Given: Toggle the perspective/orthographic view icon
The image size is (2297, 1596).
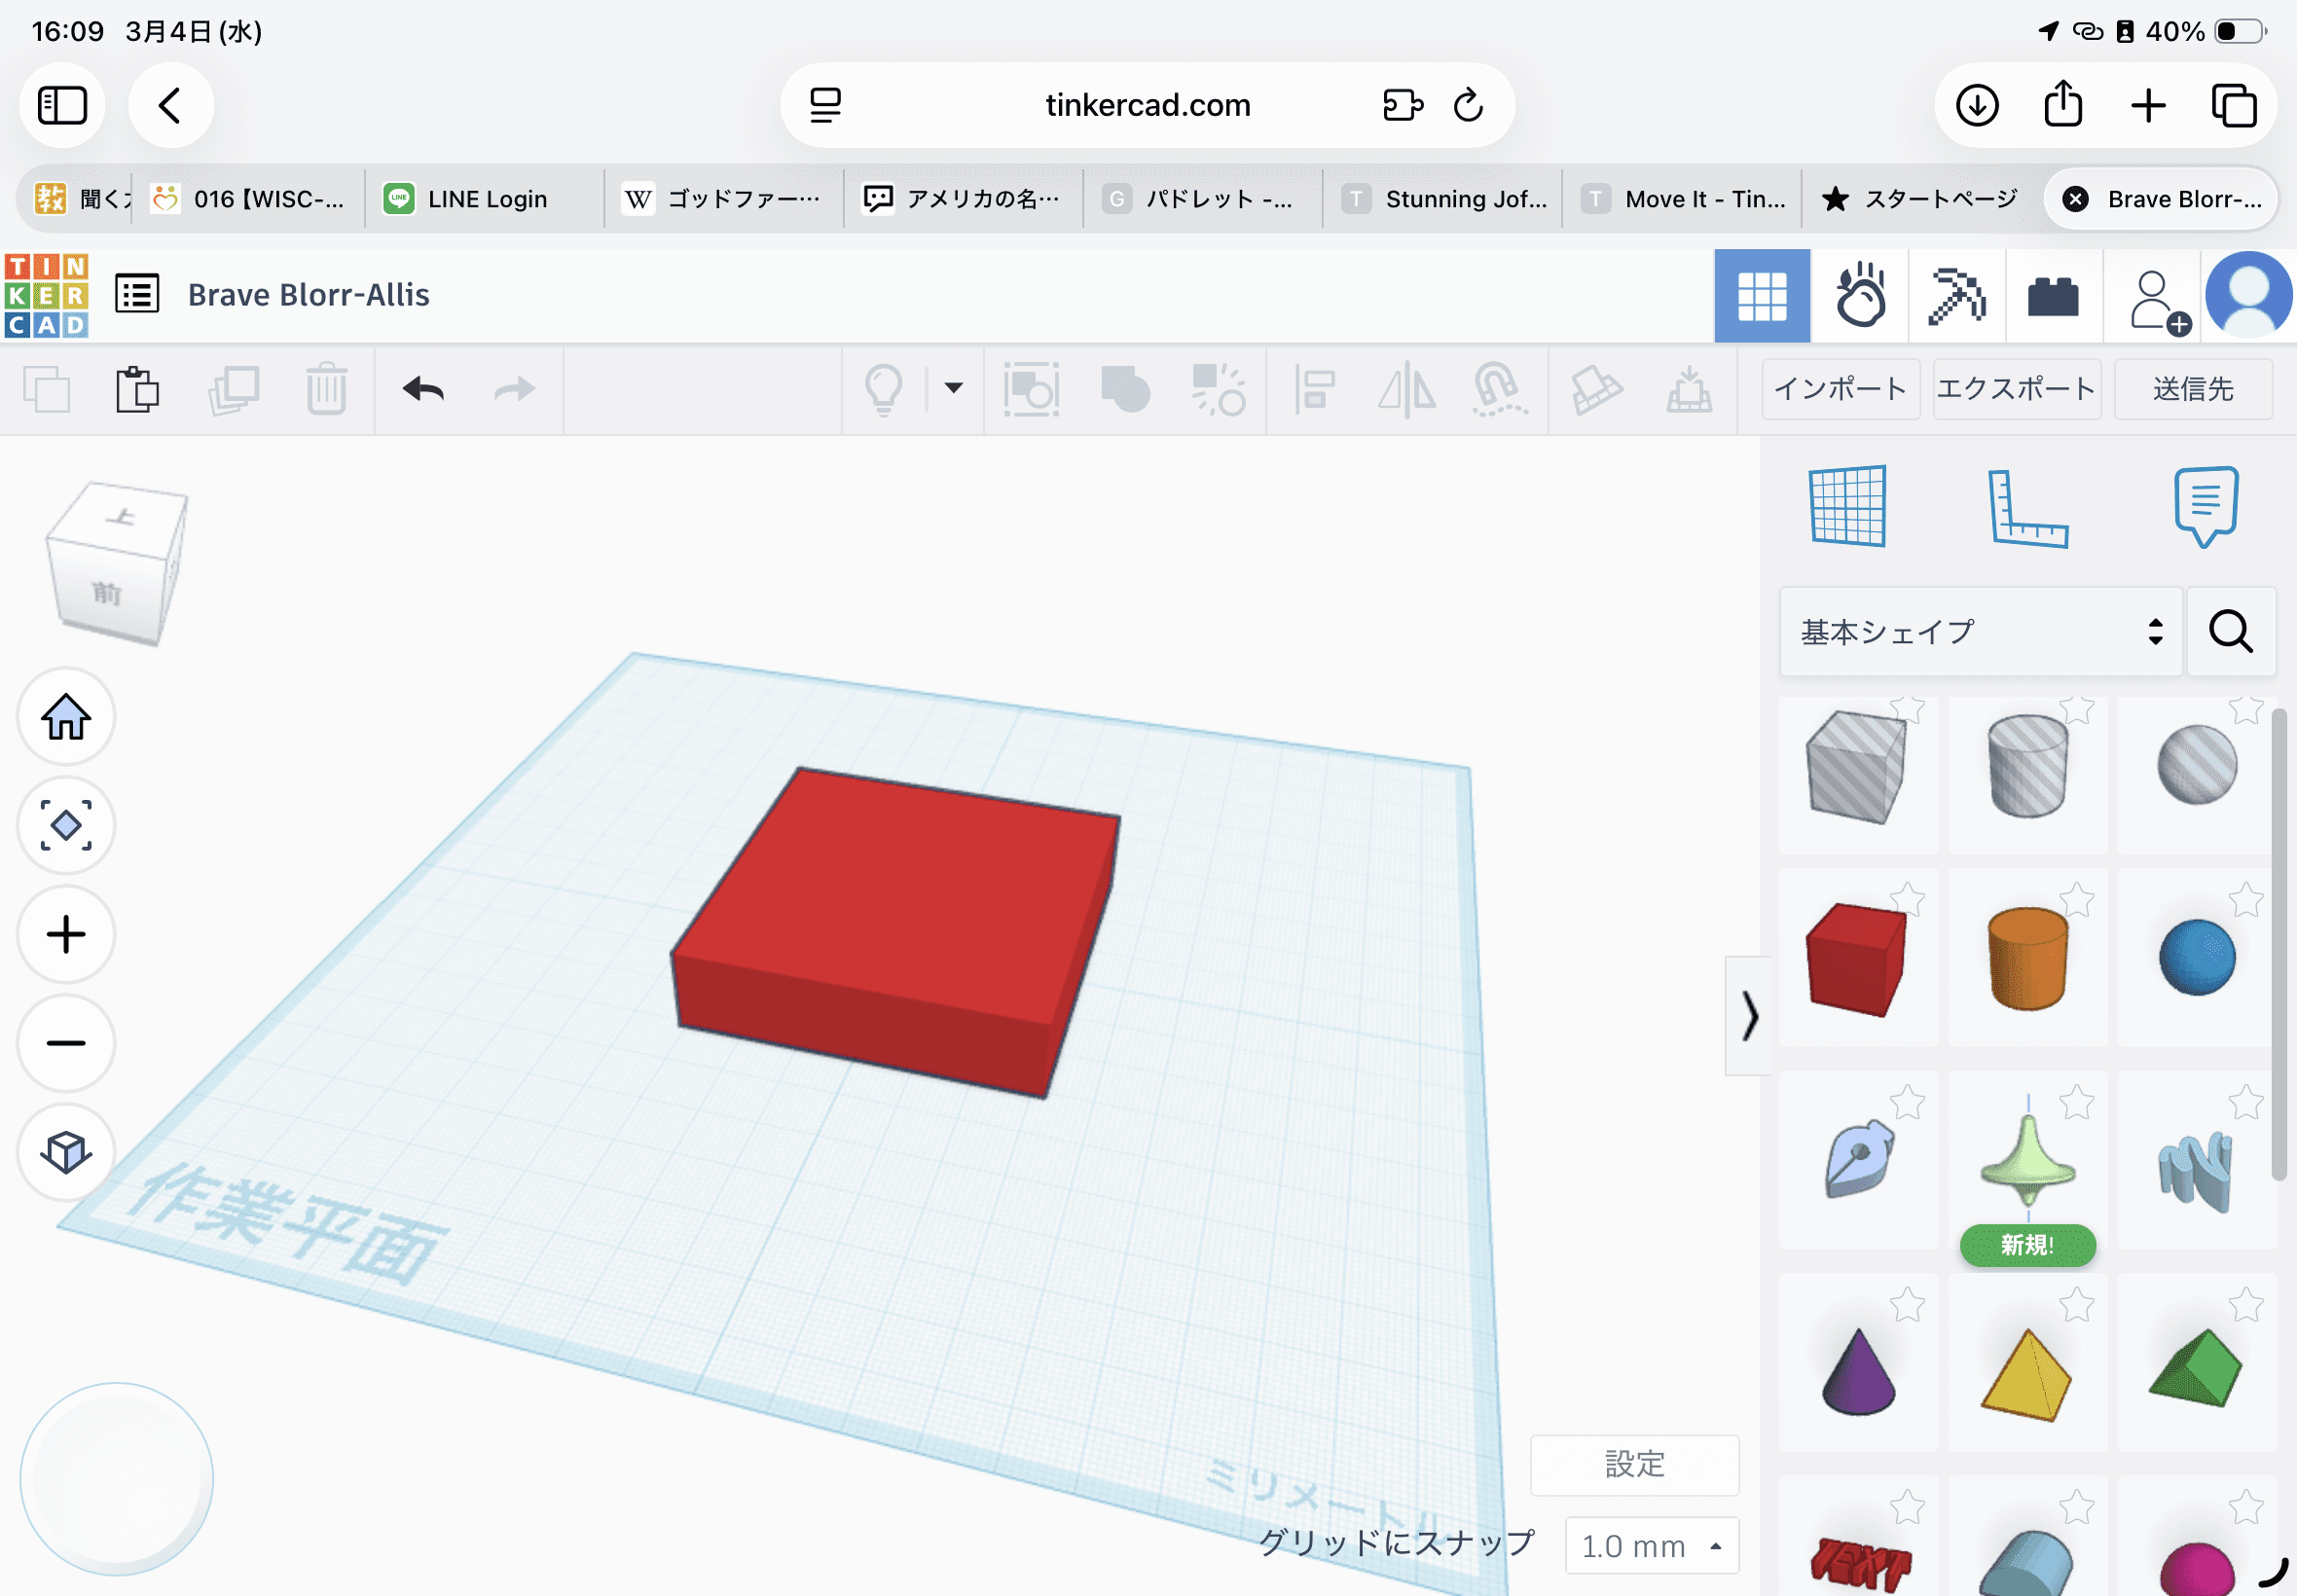Looking at the screenshot, I should pos(64,1152).
